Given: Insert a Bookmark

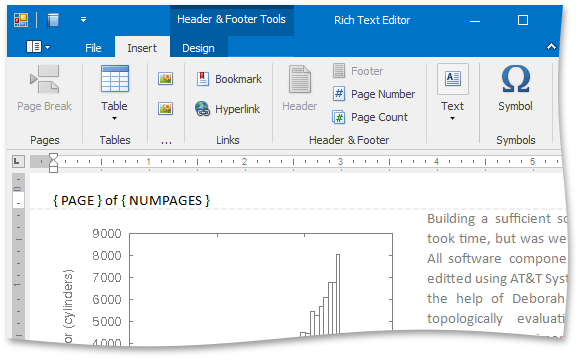Looking at the screenshot, I should click(x=229, y=79).
